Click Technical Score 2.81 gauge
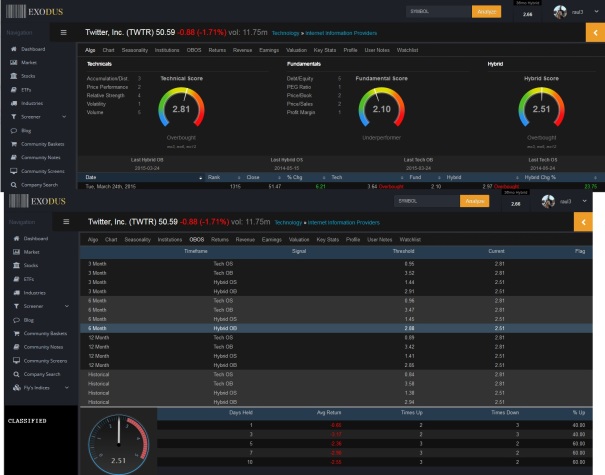 point(181,107)
